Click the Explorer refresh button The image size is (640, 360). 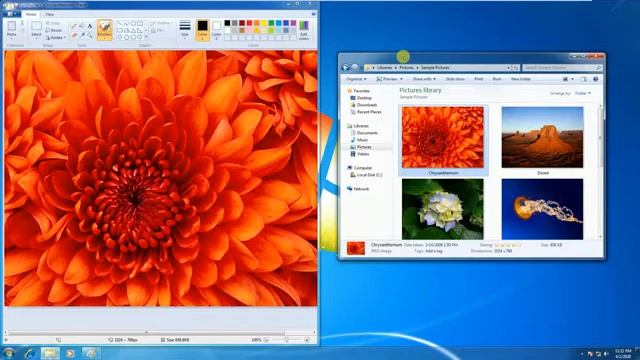pos(516,68)
